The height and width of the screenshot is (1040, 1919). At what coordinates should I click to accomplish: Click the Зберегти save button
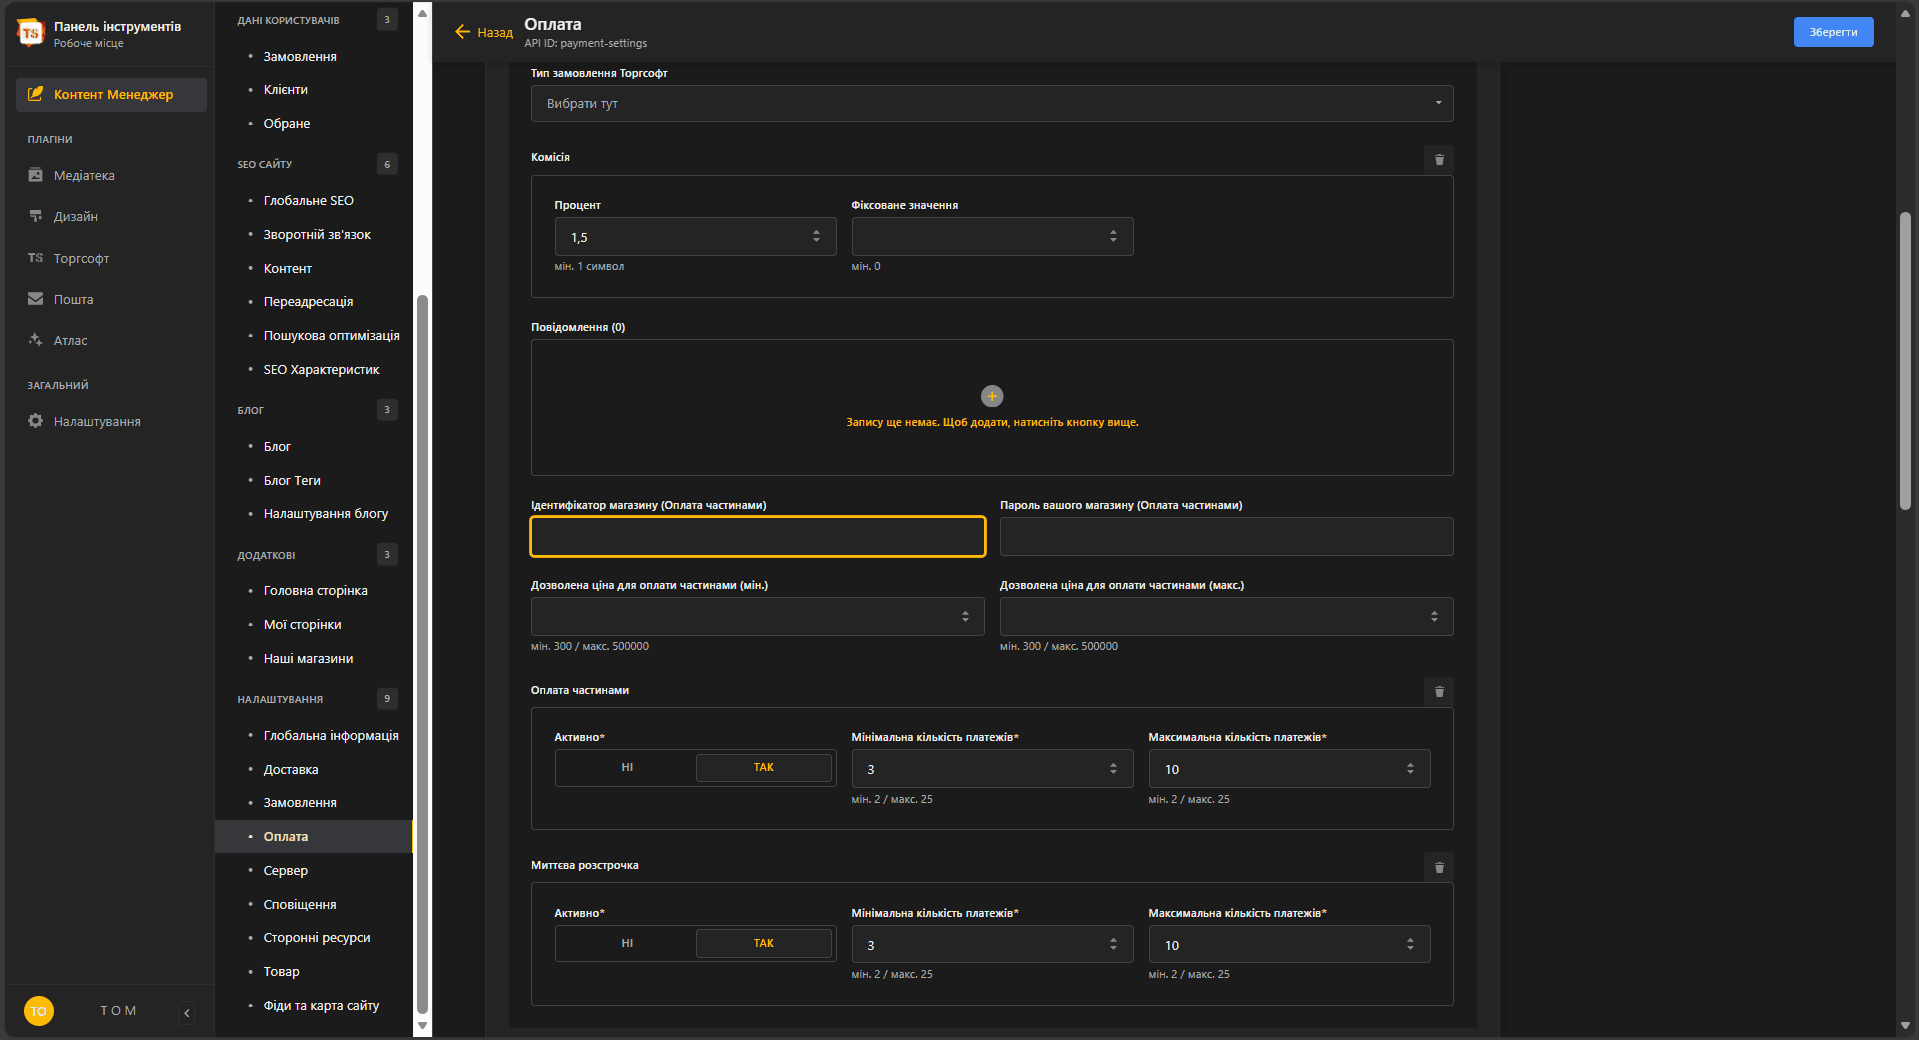click(x=1833, y=32)
